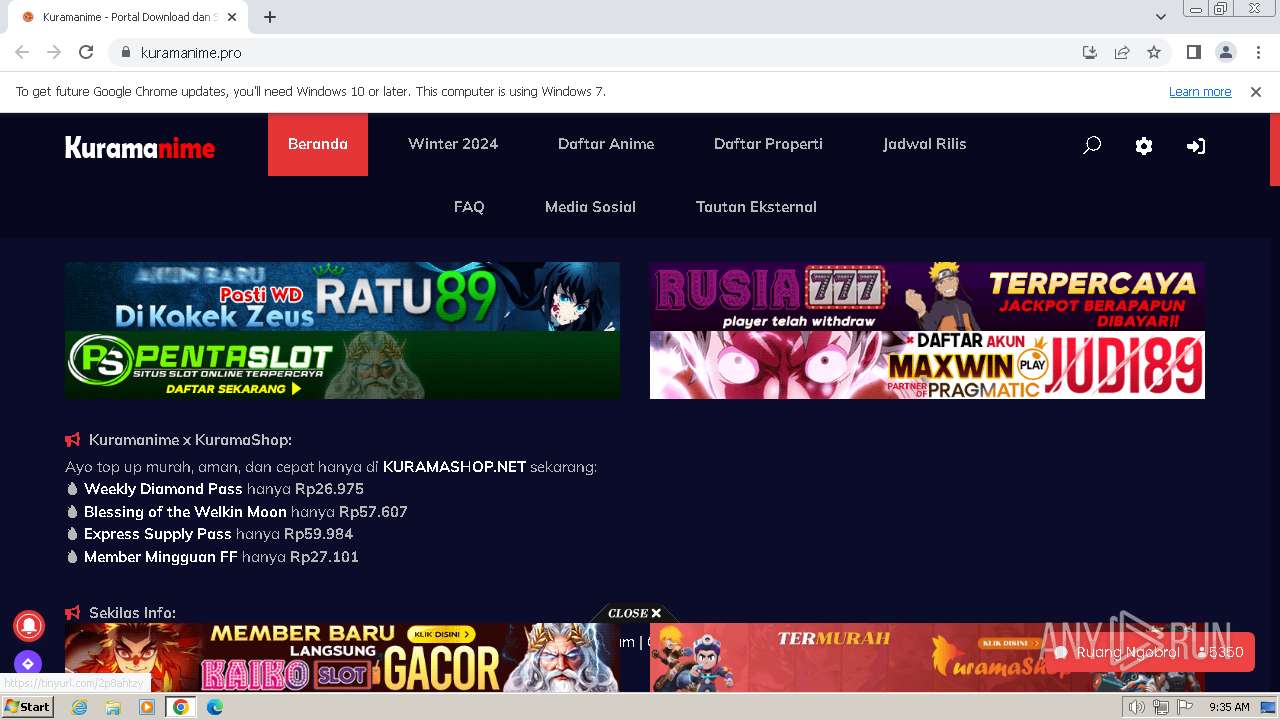
Task: Click the PENTASLOT banner ad
Action: (x=342, y=365)
